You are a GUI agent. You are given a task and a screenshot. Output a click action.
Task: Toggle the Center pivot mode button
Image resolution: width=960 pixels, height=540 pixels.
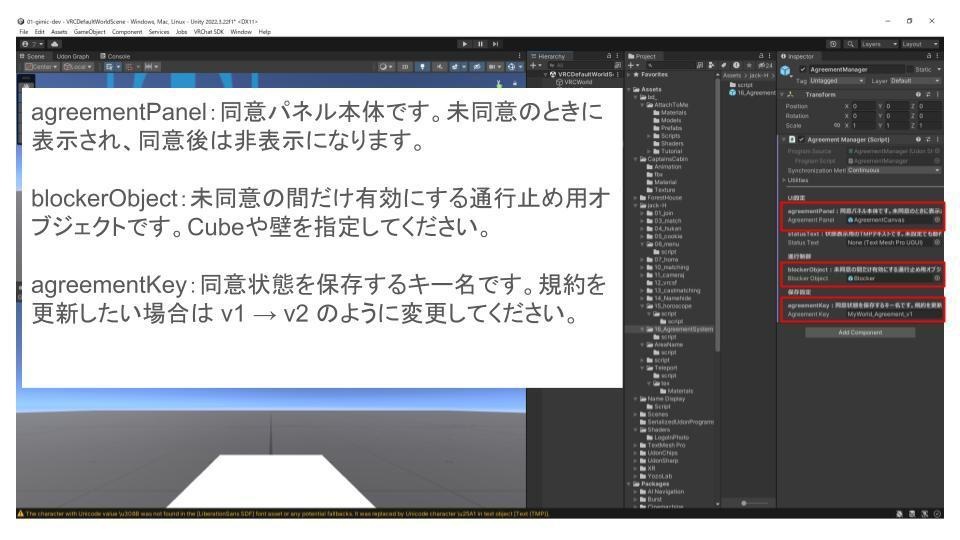[x=41, y=67]
